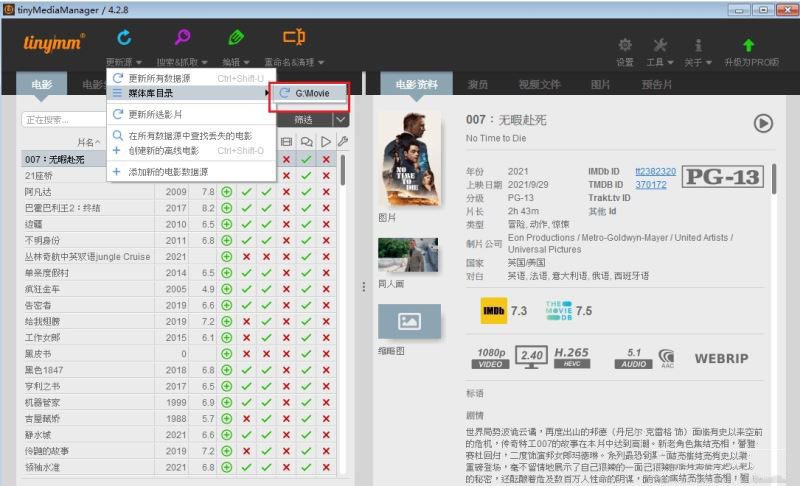Click the search and scrape magnifier icon

point(182,37)
